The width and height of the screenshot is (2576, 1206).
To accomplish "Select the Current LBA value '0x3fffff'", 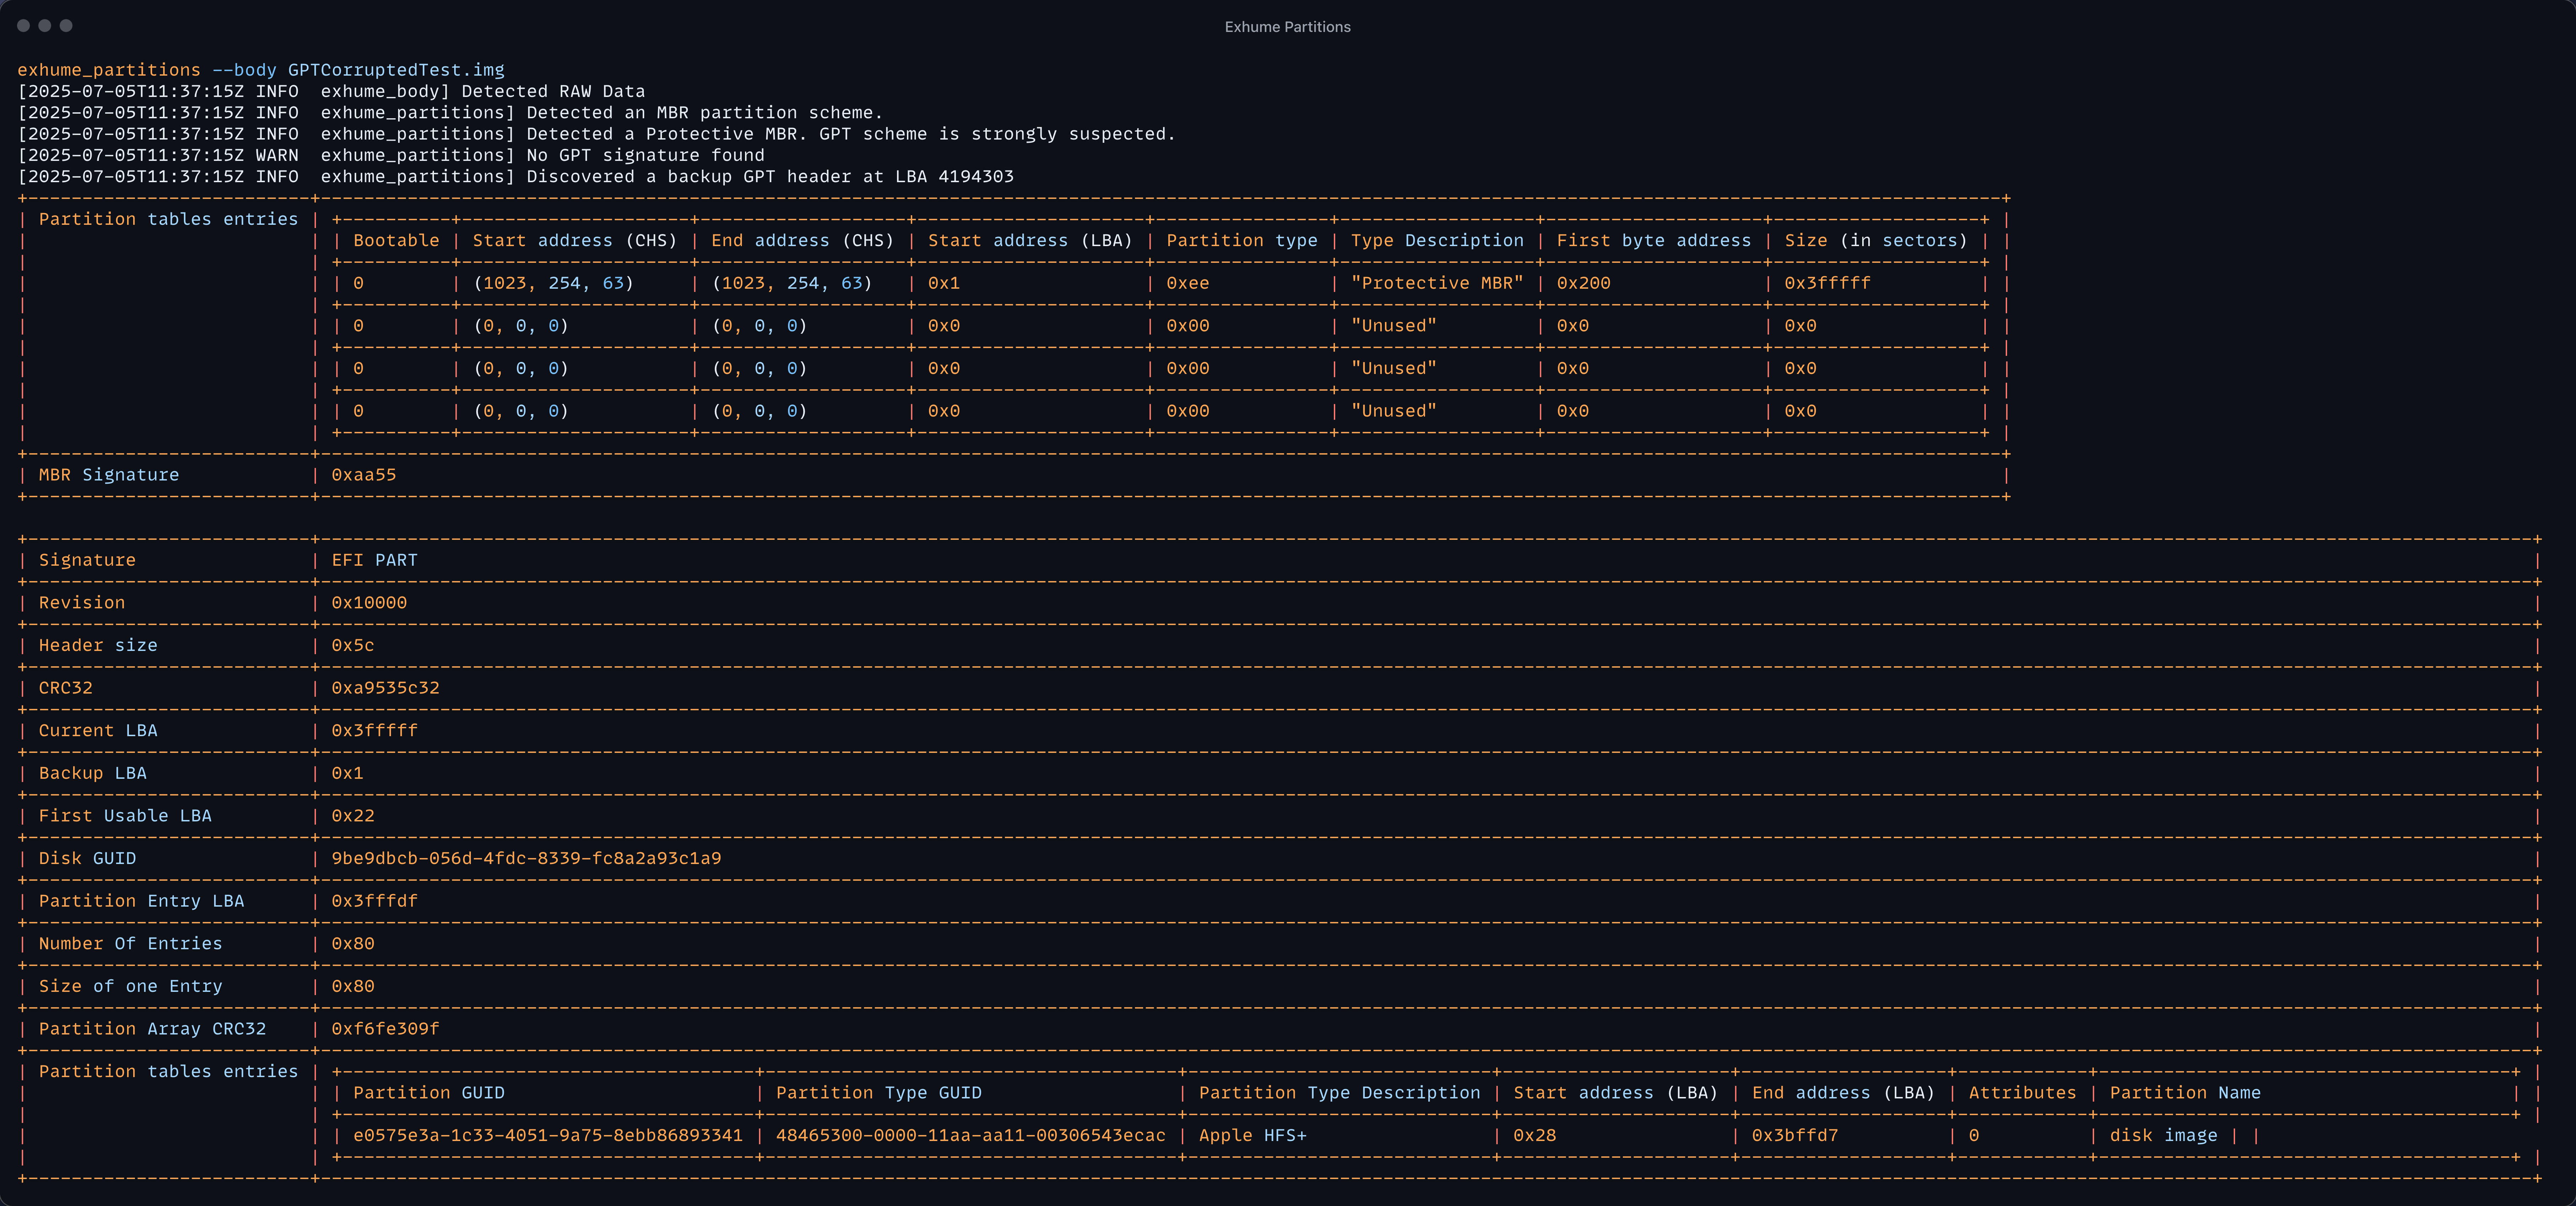I will click(x=375, y=731).
